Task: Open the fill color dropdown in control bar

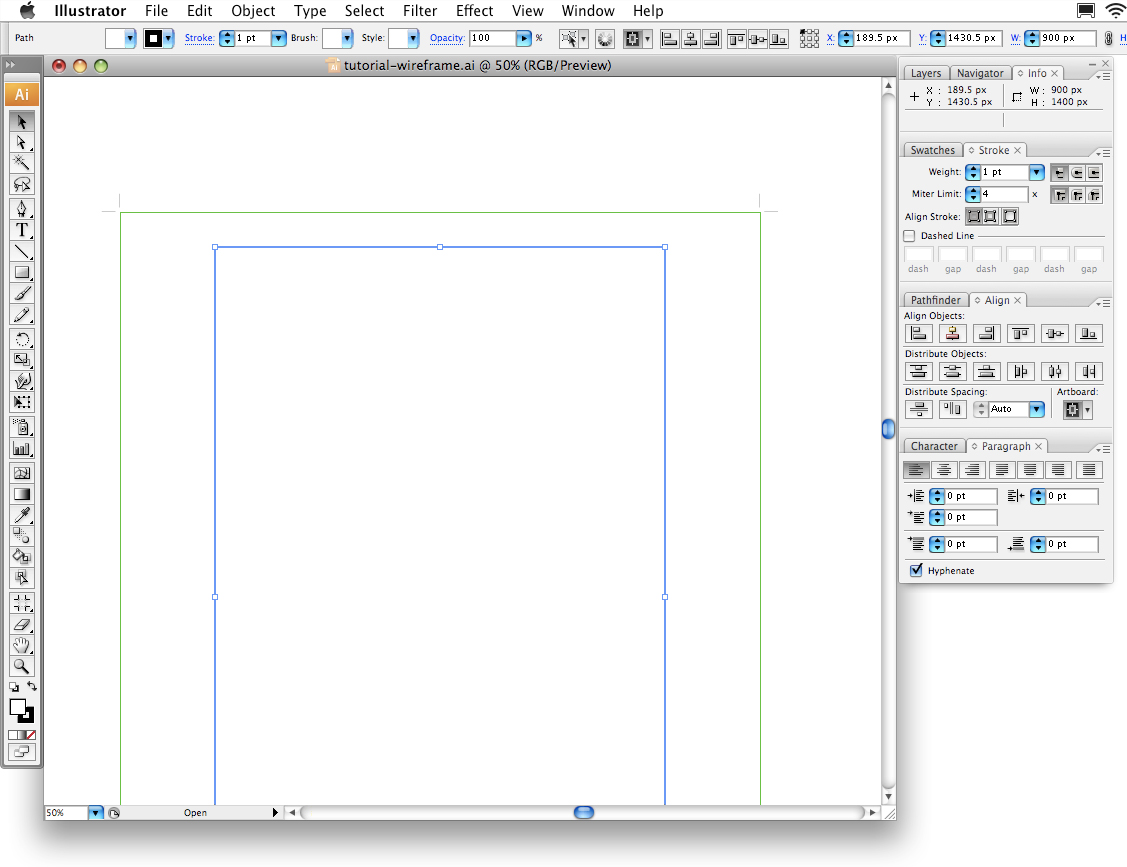Action: coord(129,38)
